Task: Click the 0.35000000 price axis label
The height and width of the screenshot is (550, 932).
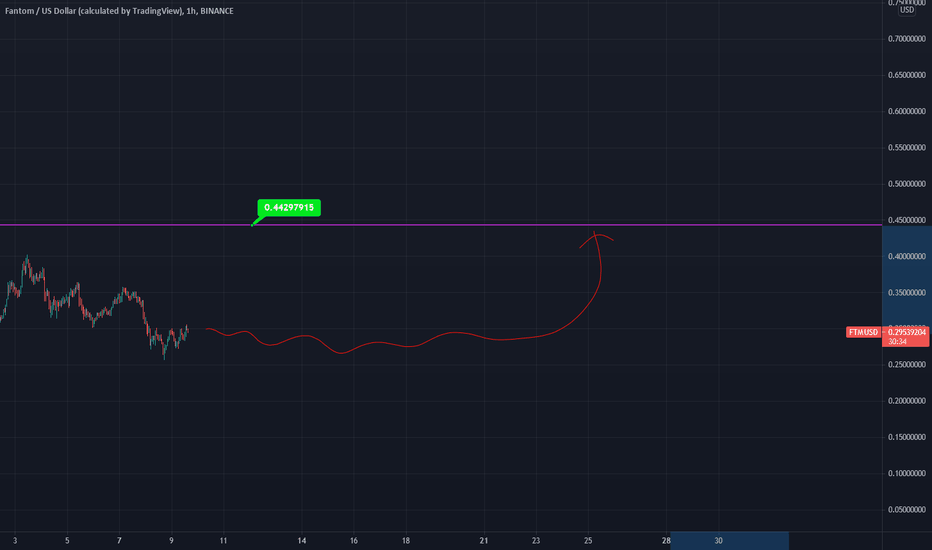Action: [x=906, y=293]
